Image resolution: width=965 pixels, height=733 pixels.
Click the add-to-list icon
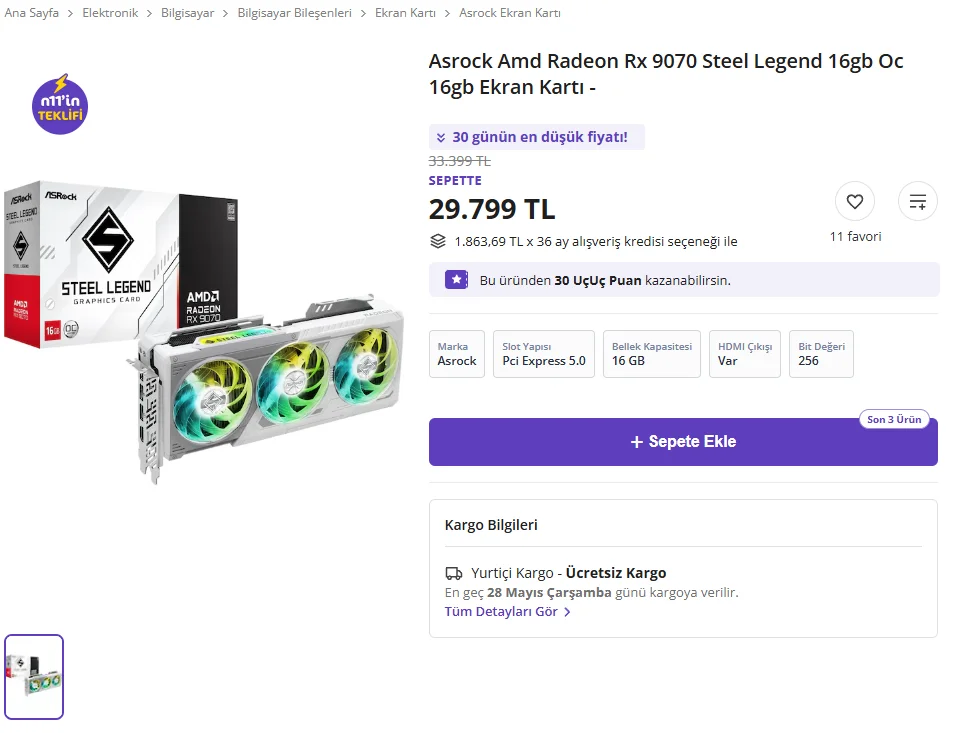tap(917, 202)
